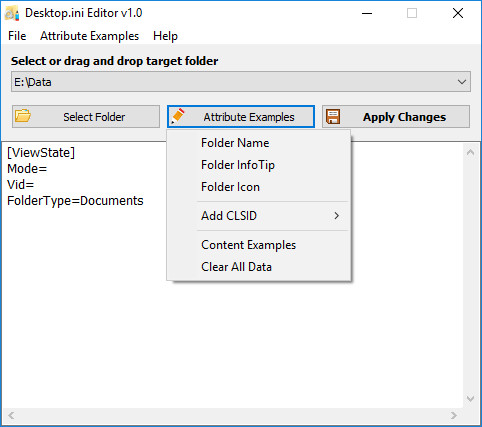Viewport: 482px width, 427px height.
Task: Click the folder icon on Select Folder button
Action: point(23,116)
